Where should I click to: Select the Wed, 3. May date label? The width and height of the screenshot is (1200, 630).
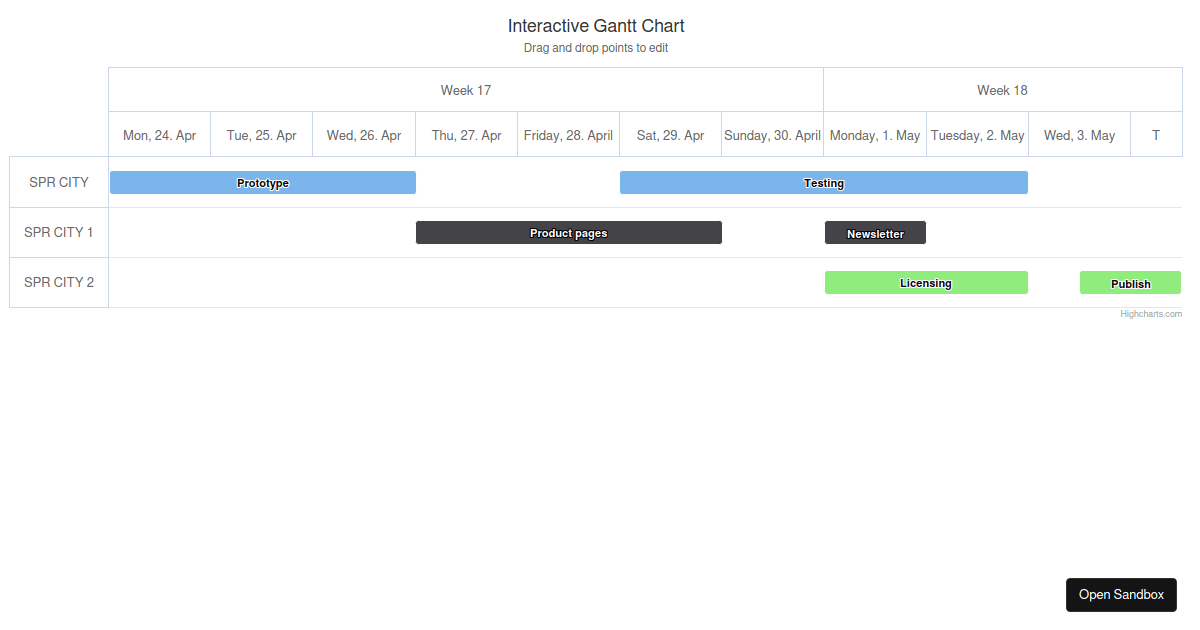(x=1079, y=134)
